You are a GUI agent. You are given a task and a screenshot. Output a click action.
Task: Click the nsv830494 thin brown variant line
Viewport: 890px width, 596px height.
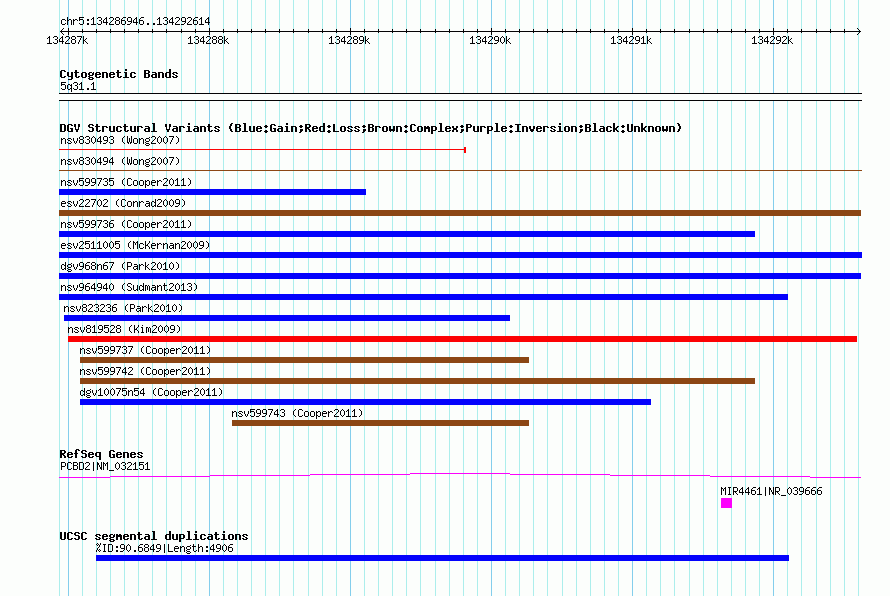[460, 170]
